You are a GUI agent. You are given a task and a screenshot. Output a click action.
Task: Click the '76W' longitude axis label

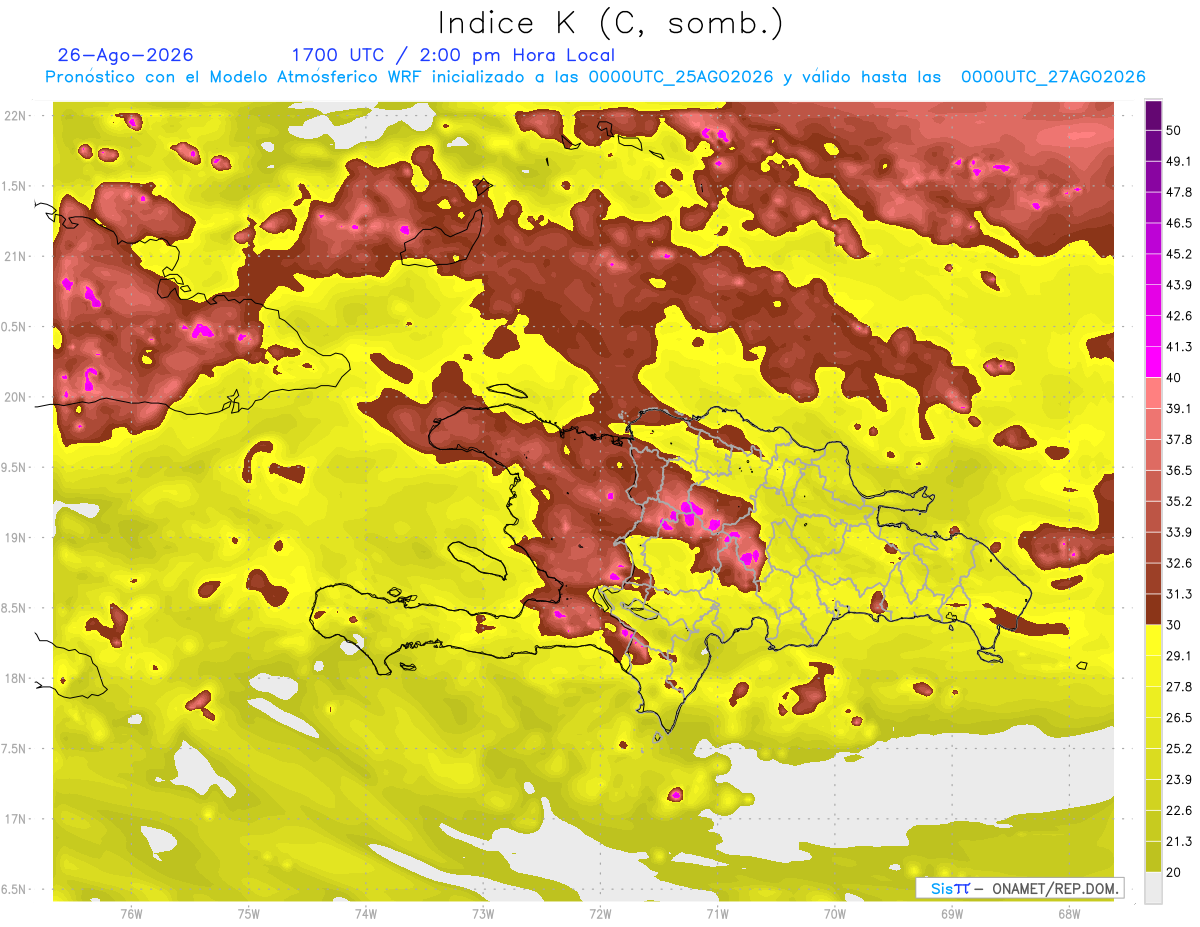click(x=131, y=914)
